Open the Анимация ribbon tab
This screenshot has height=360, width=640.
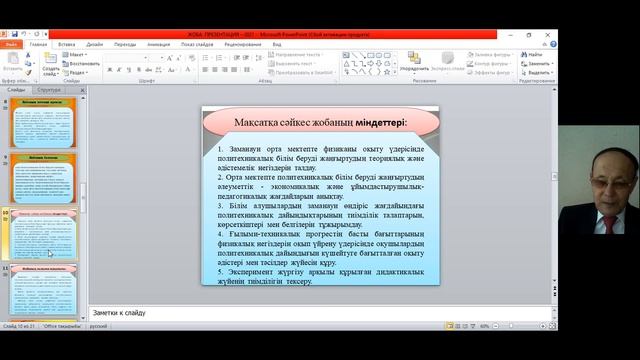click(x=158, y=44)
